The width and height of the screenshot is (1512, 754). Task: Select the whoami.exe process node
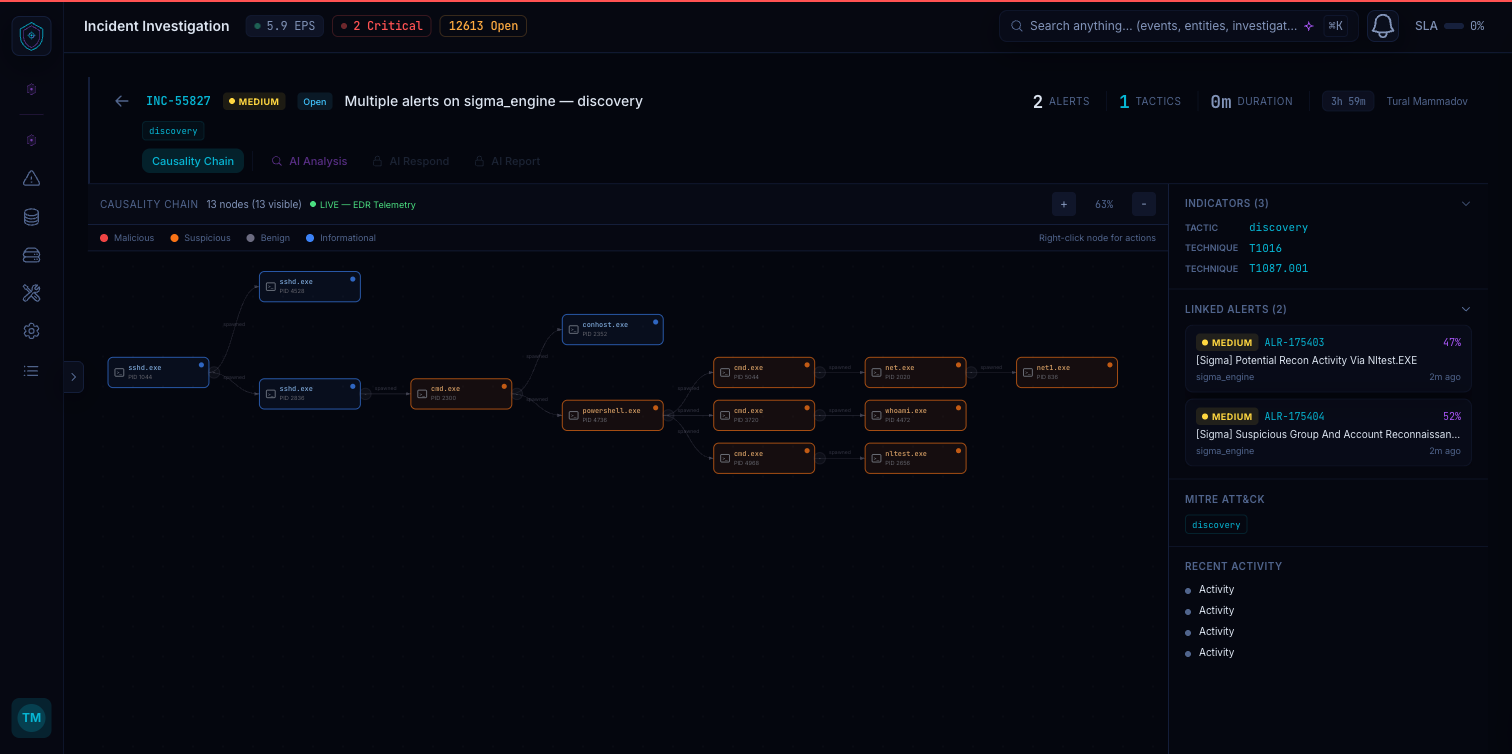click(x=915, y=415)
